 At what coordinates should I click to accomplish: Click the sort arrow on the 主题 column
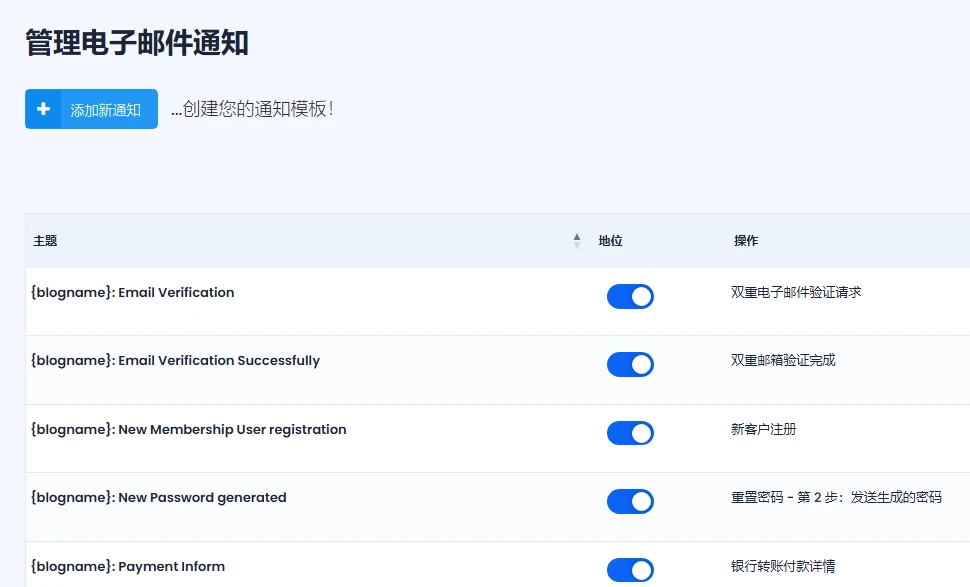577,240
